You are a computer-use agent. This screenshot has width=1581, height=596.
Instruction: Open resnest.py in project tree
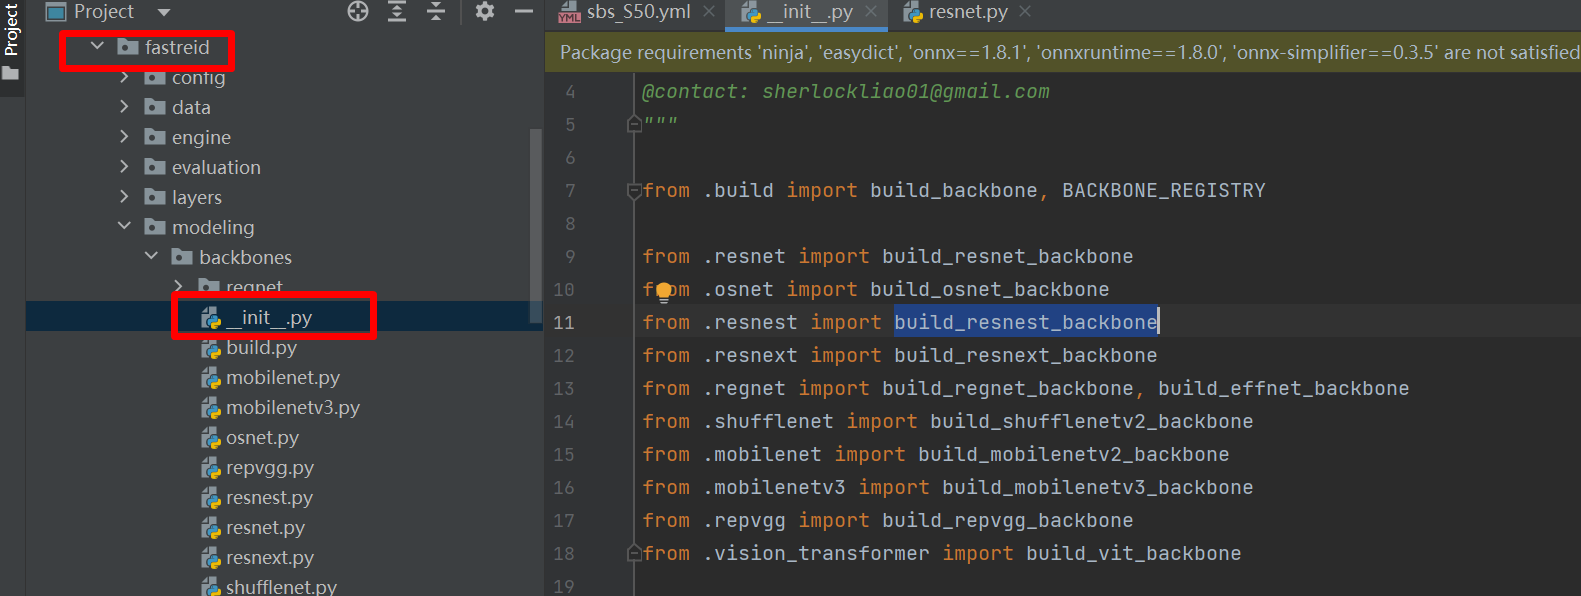point(269,497)
